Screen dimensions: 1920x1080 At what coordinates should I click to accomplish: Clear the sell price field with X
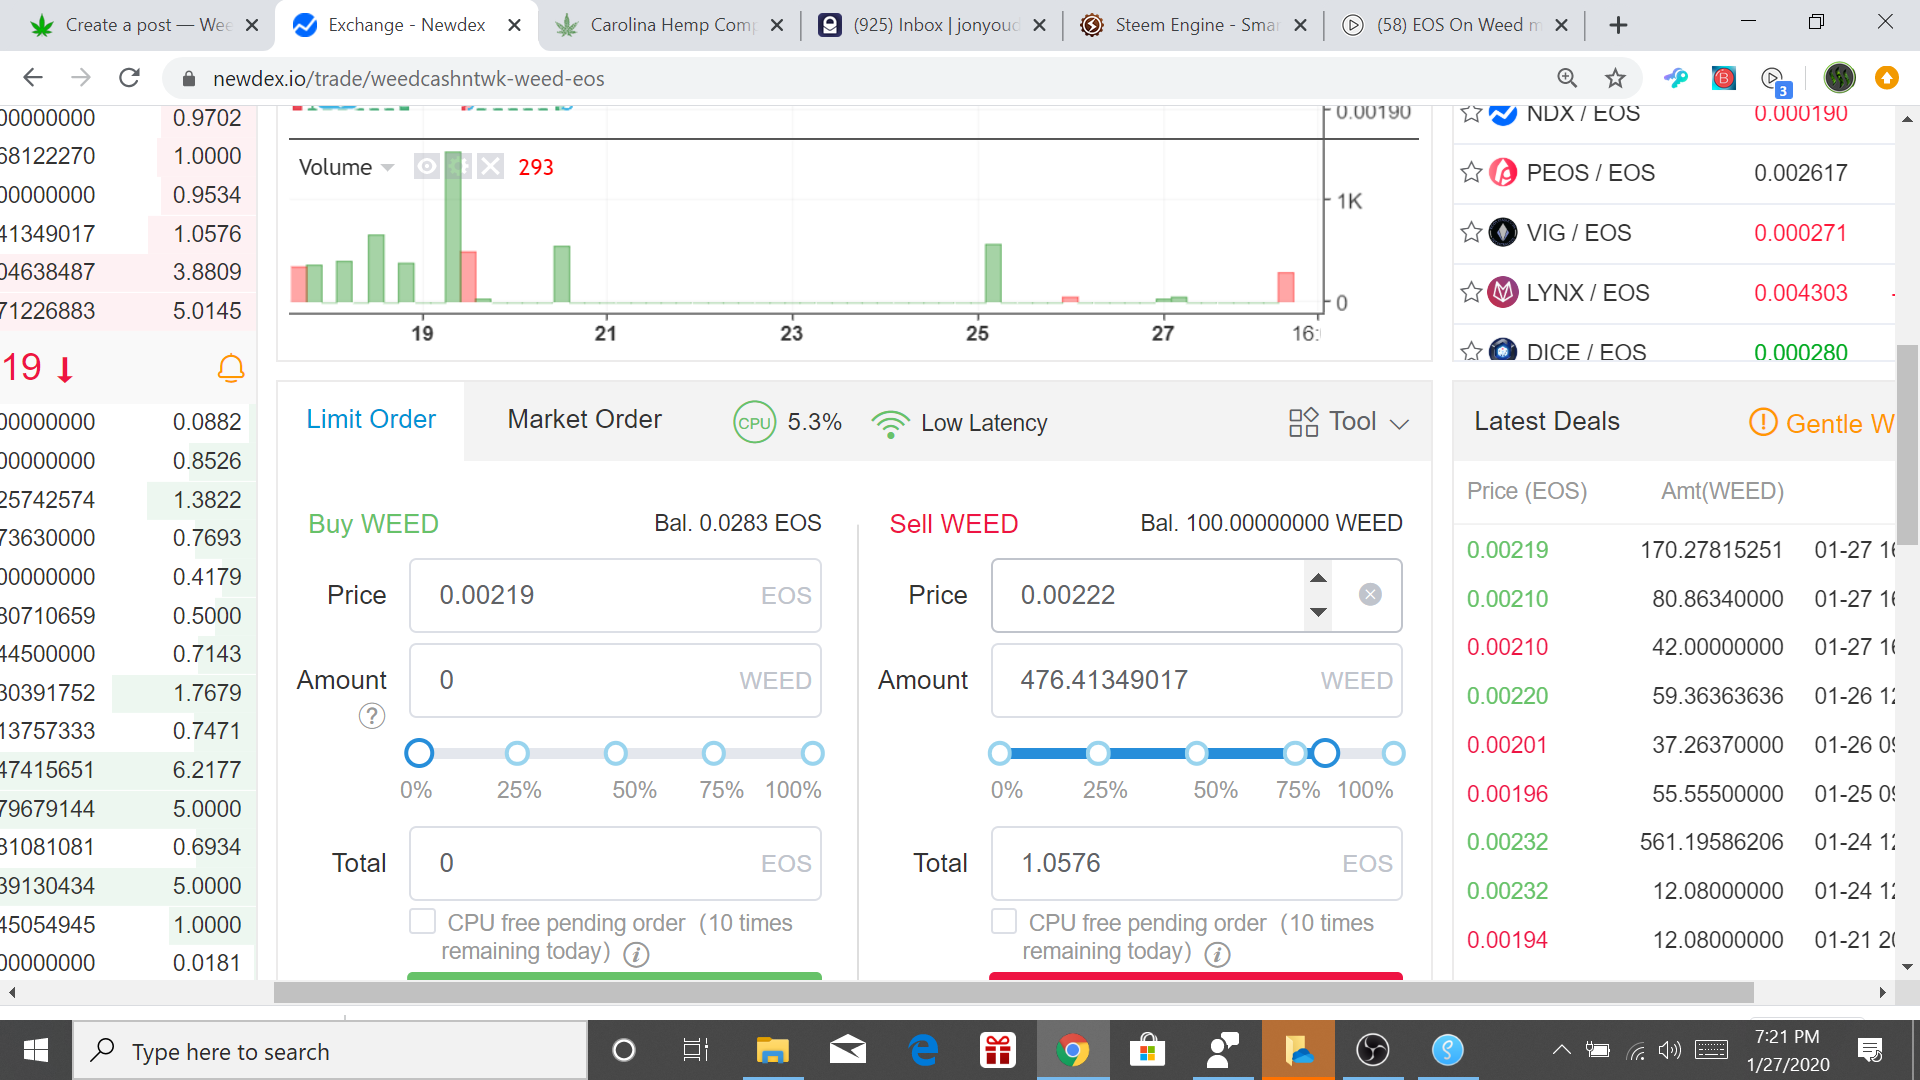pos(1370,595)
